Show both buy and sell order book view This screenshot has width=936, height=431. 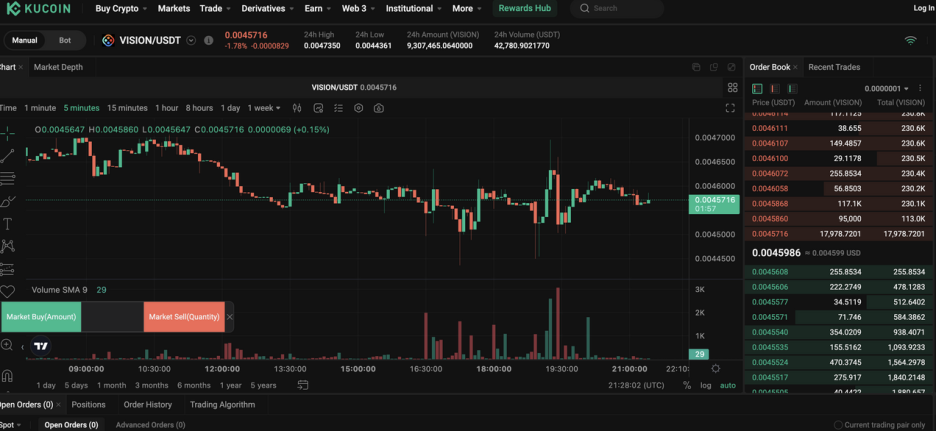tap(757, 89)
